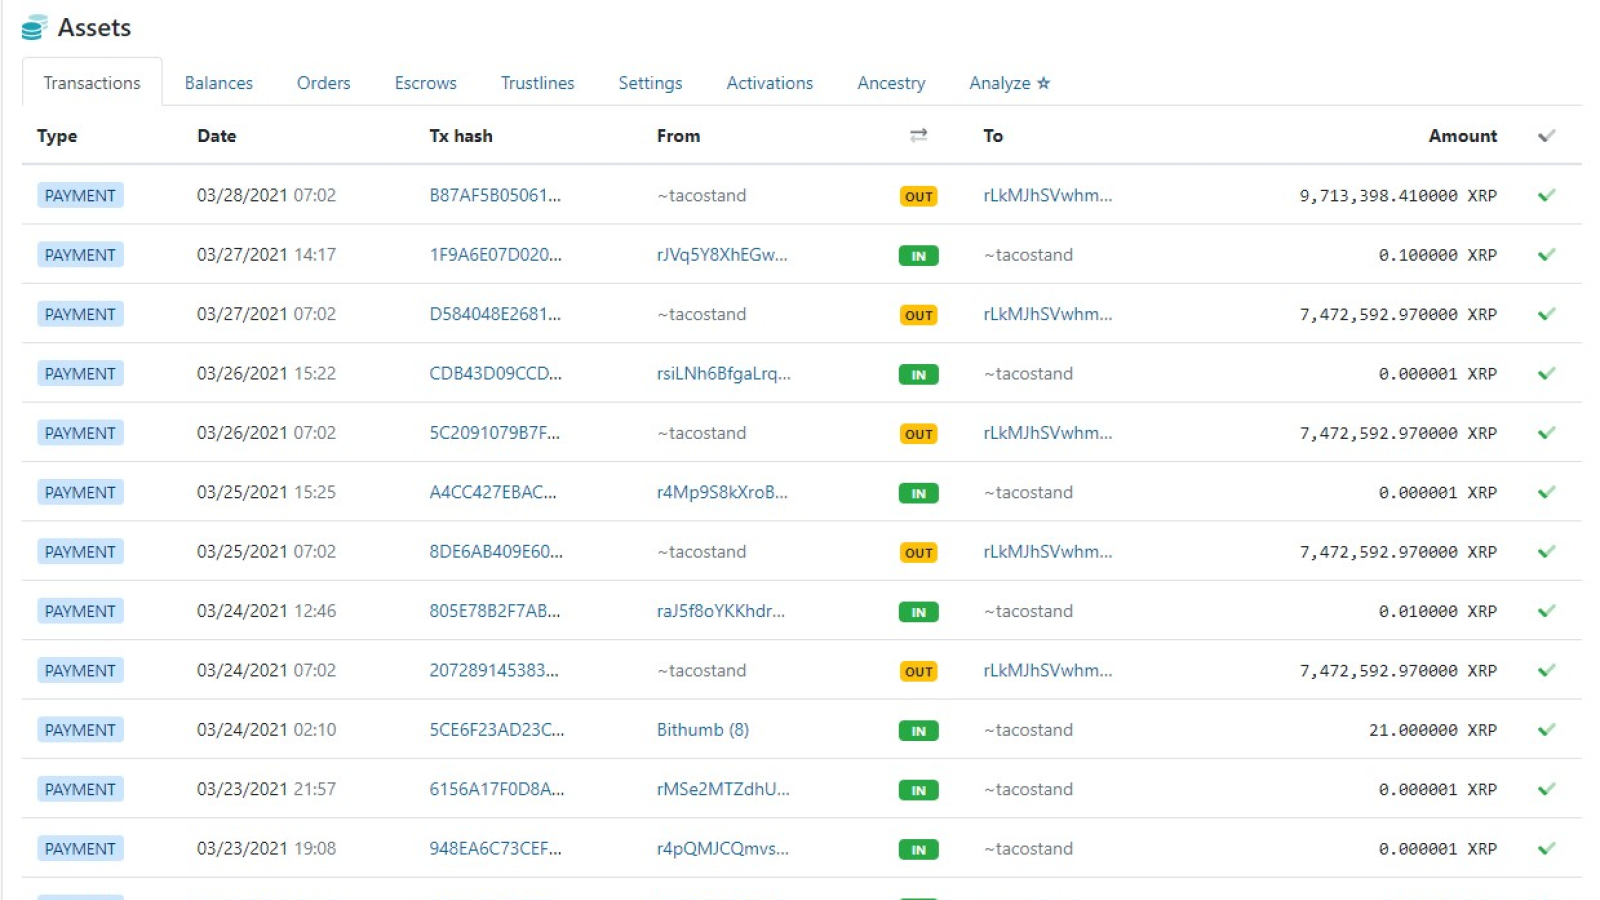Screen dimensions: 1600x900
Task: Open sender address rsiLNh6BfgaLrq...
Action: tap(723, 373)
